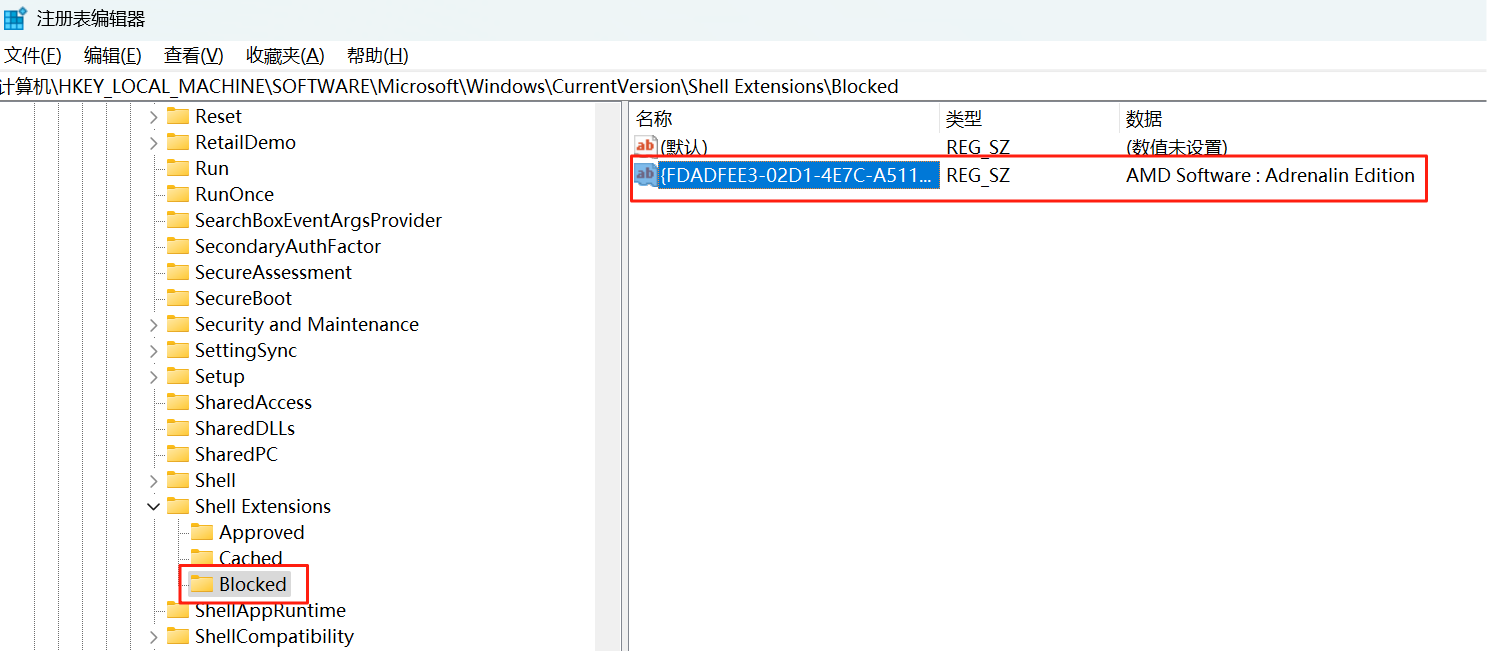The height and width of the screenshot is (651, 1487).
Task: Open the 文件(F) menu
Action: click(x=34, y=56)
